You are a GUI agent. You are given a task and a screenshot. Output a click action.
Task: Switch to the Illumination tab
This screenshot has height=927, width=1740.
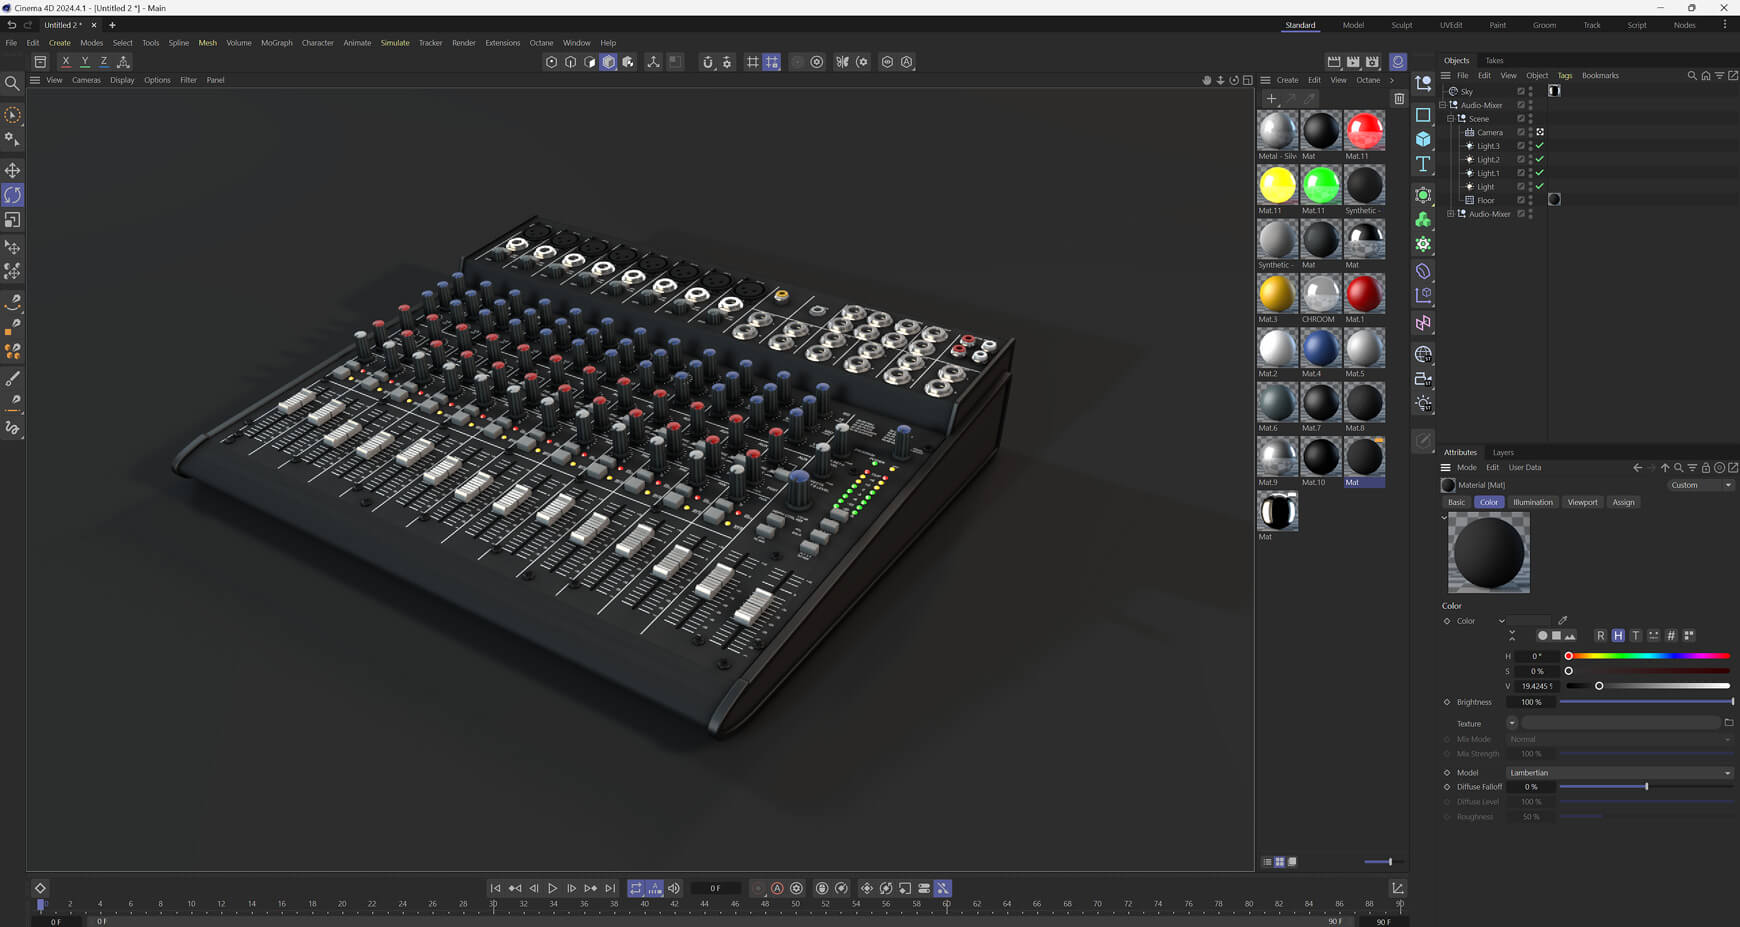1532,502
